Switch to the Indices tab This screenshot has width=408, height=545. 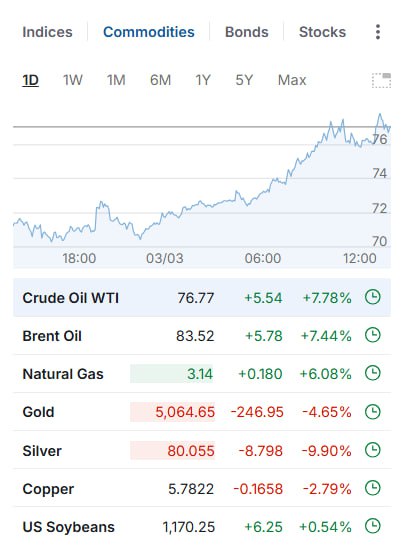(x=47, y=32)
